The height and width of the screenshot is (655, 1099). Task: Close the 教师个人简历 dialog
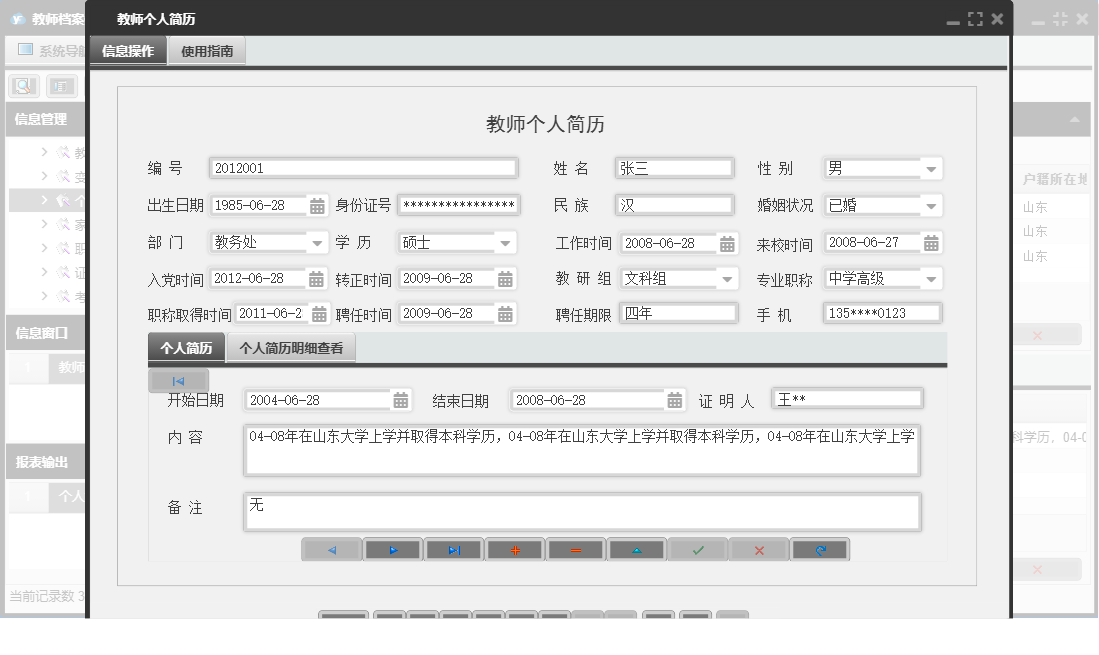coord(997,19)
